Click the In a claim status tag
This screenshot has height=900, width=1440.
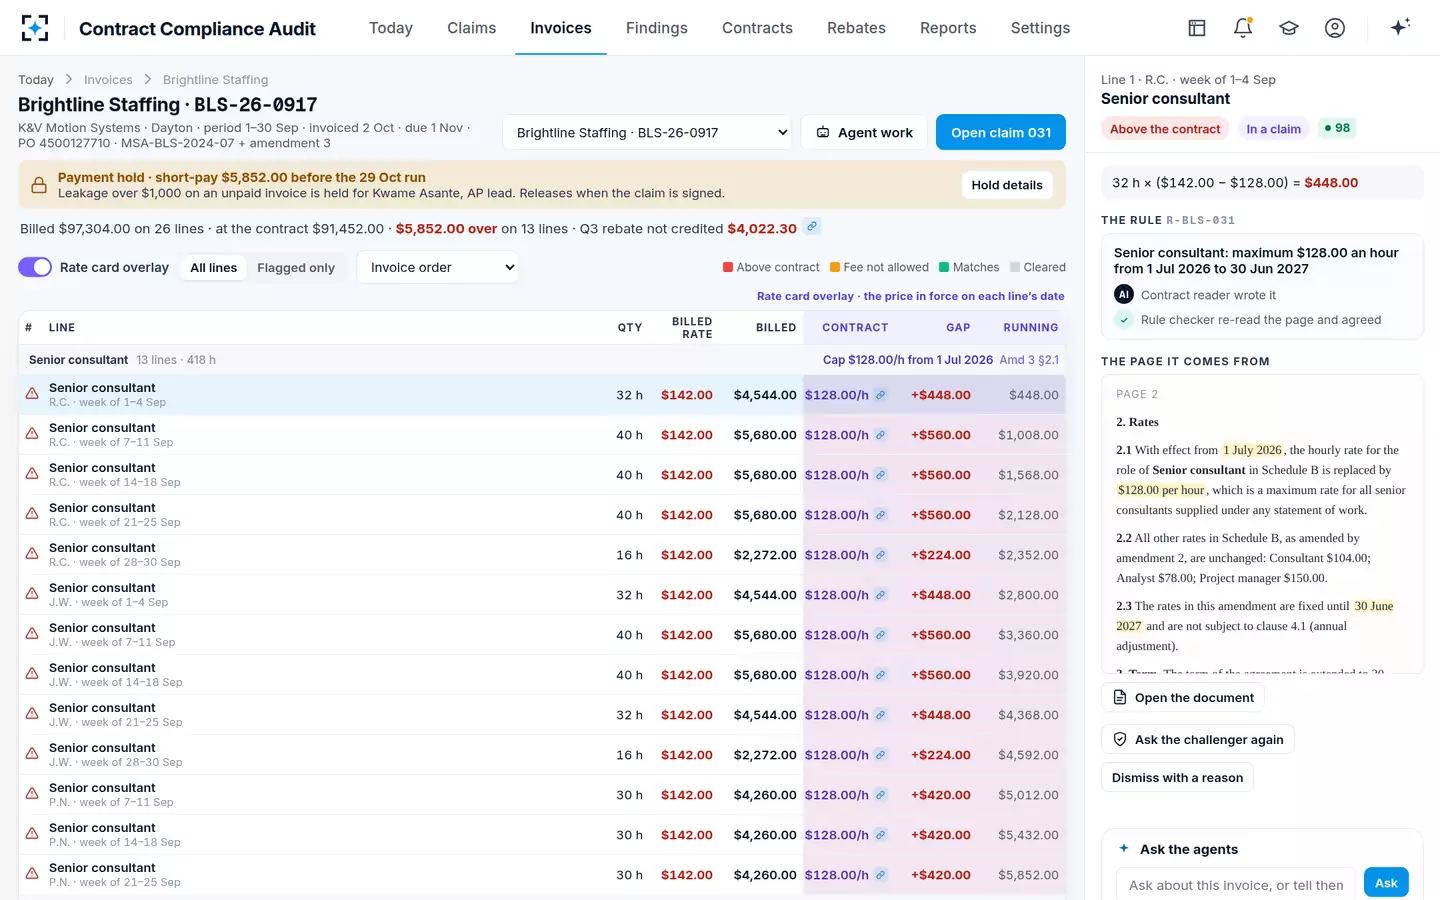(1273, 129)
